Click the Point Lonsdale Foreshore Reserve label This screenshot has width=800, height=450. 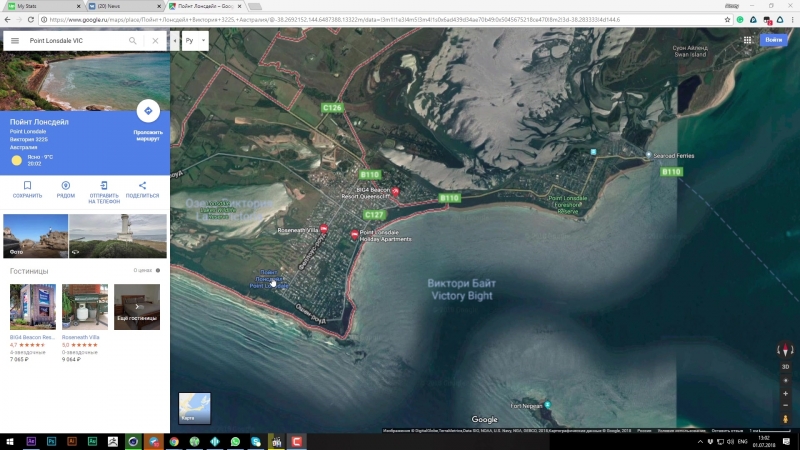567,205
